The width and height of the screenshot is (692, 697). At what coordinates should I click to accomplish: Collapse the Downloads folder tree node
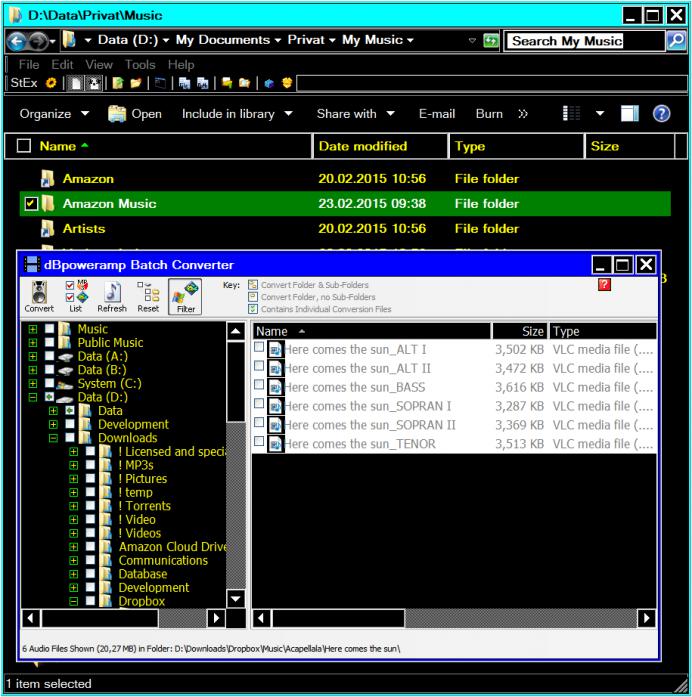click(x=54, y=438)
